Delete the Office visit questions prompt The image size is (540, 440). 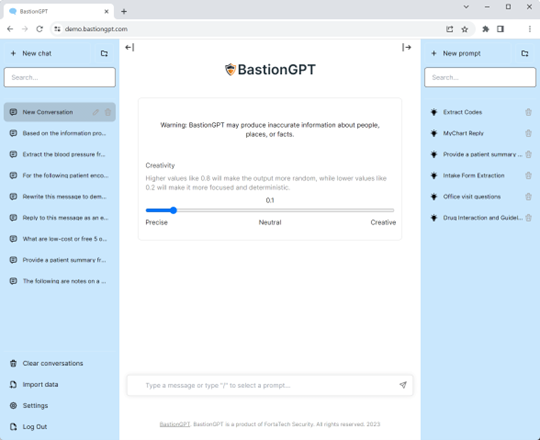pyautogui.click(x=528, y=197)
